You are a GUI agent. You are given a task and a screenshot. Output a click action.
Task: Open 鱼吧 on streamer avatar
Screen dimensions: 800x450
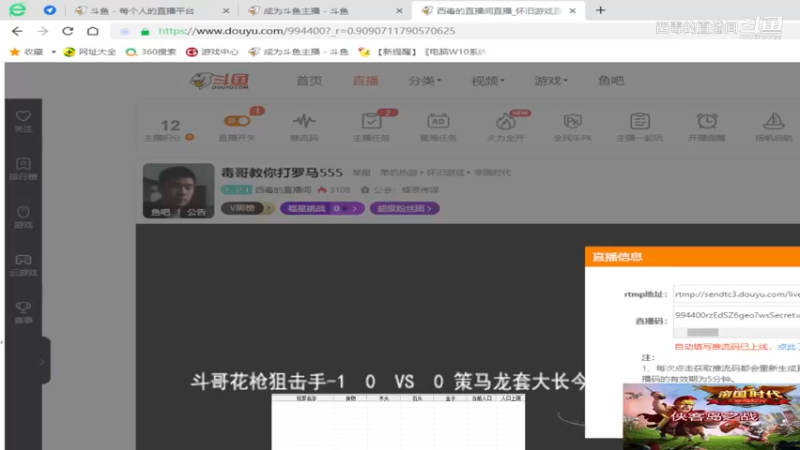(161, 212)
